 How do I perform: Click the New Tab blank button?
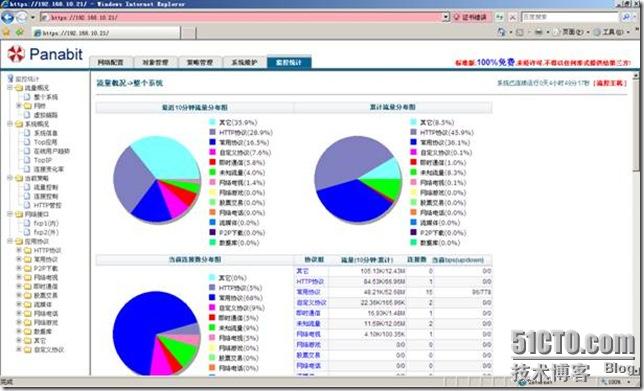point(189,32)
